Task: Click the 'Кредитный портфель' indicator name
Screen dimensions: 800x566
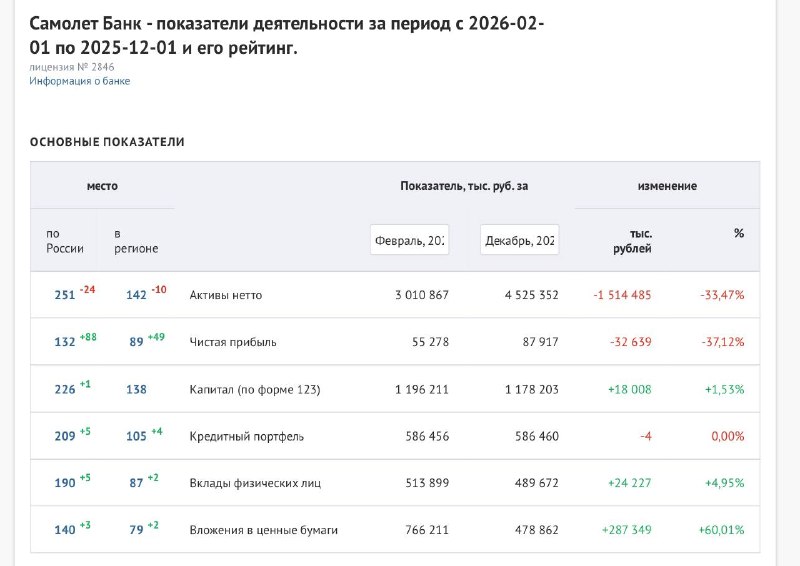Action: (246, 436)
